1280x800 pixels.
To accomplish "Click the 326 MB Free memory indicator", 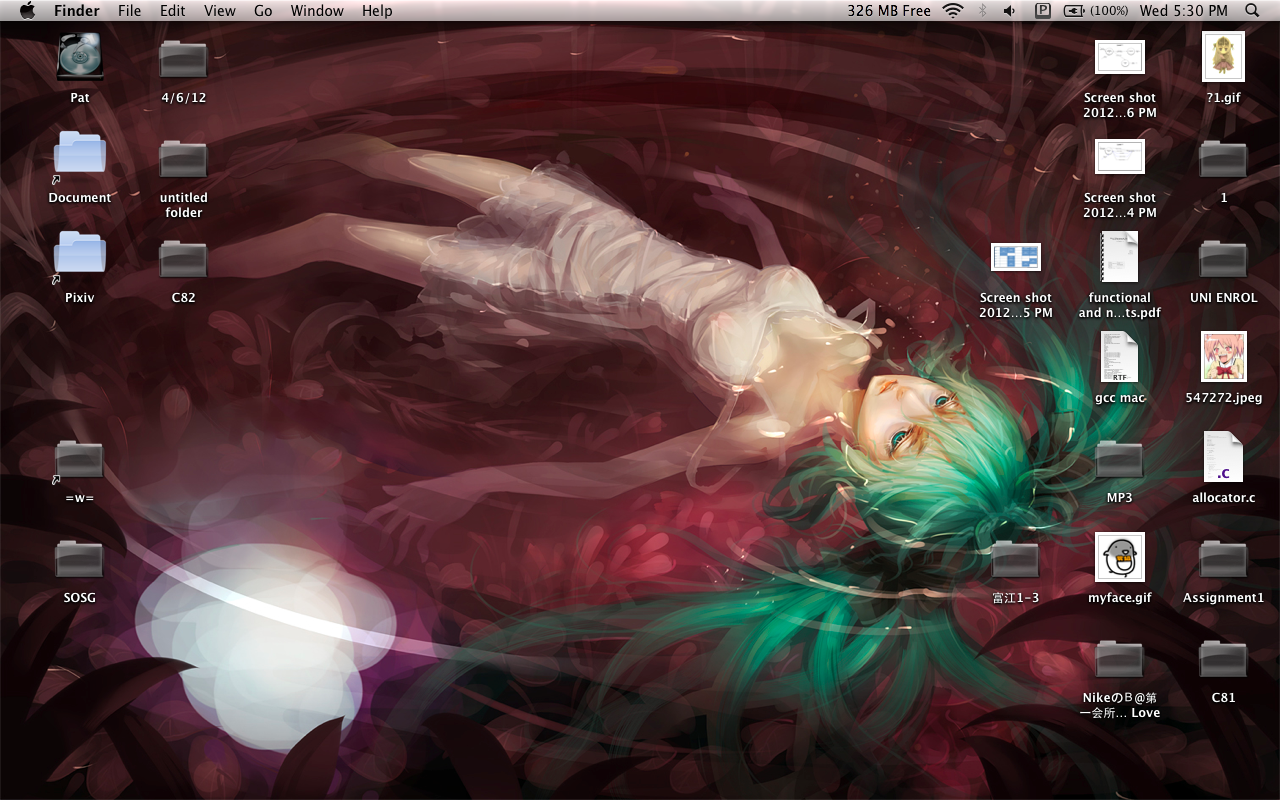I will click(888, 11).
